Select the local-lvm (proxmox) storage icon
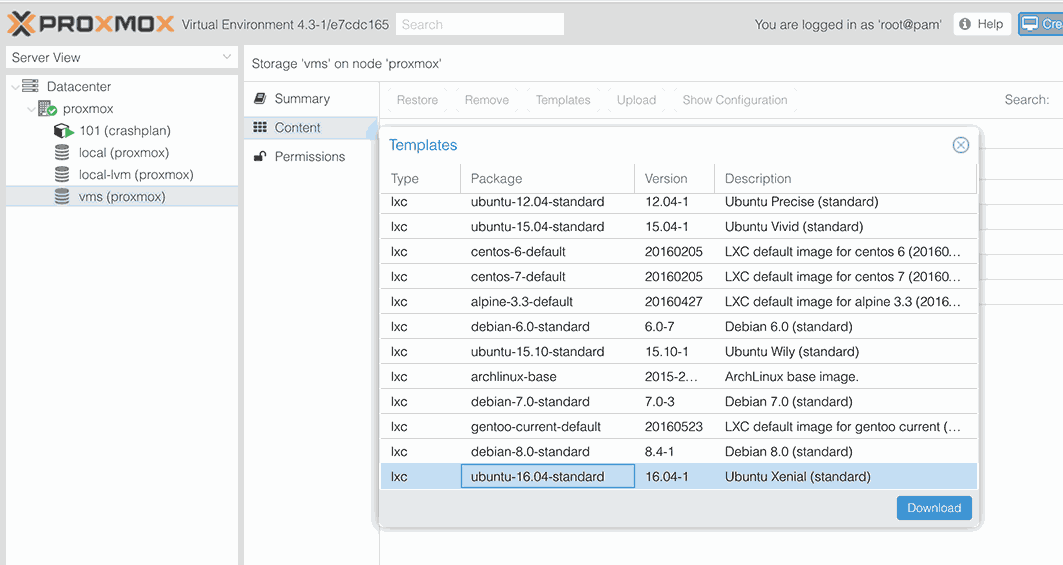The width and height of the screenshot is (1063, 565). (x=62, y=174)
